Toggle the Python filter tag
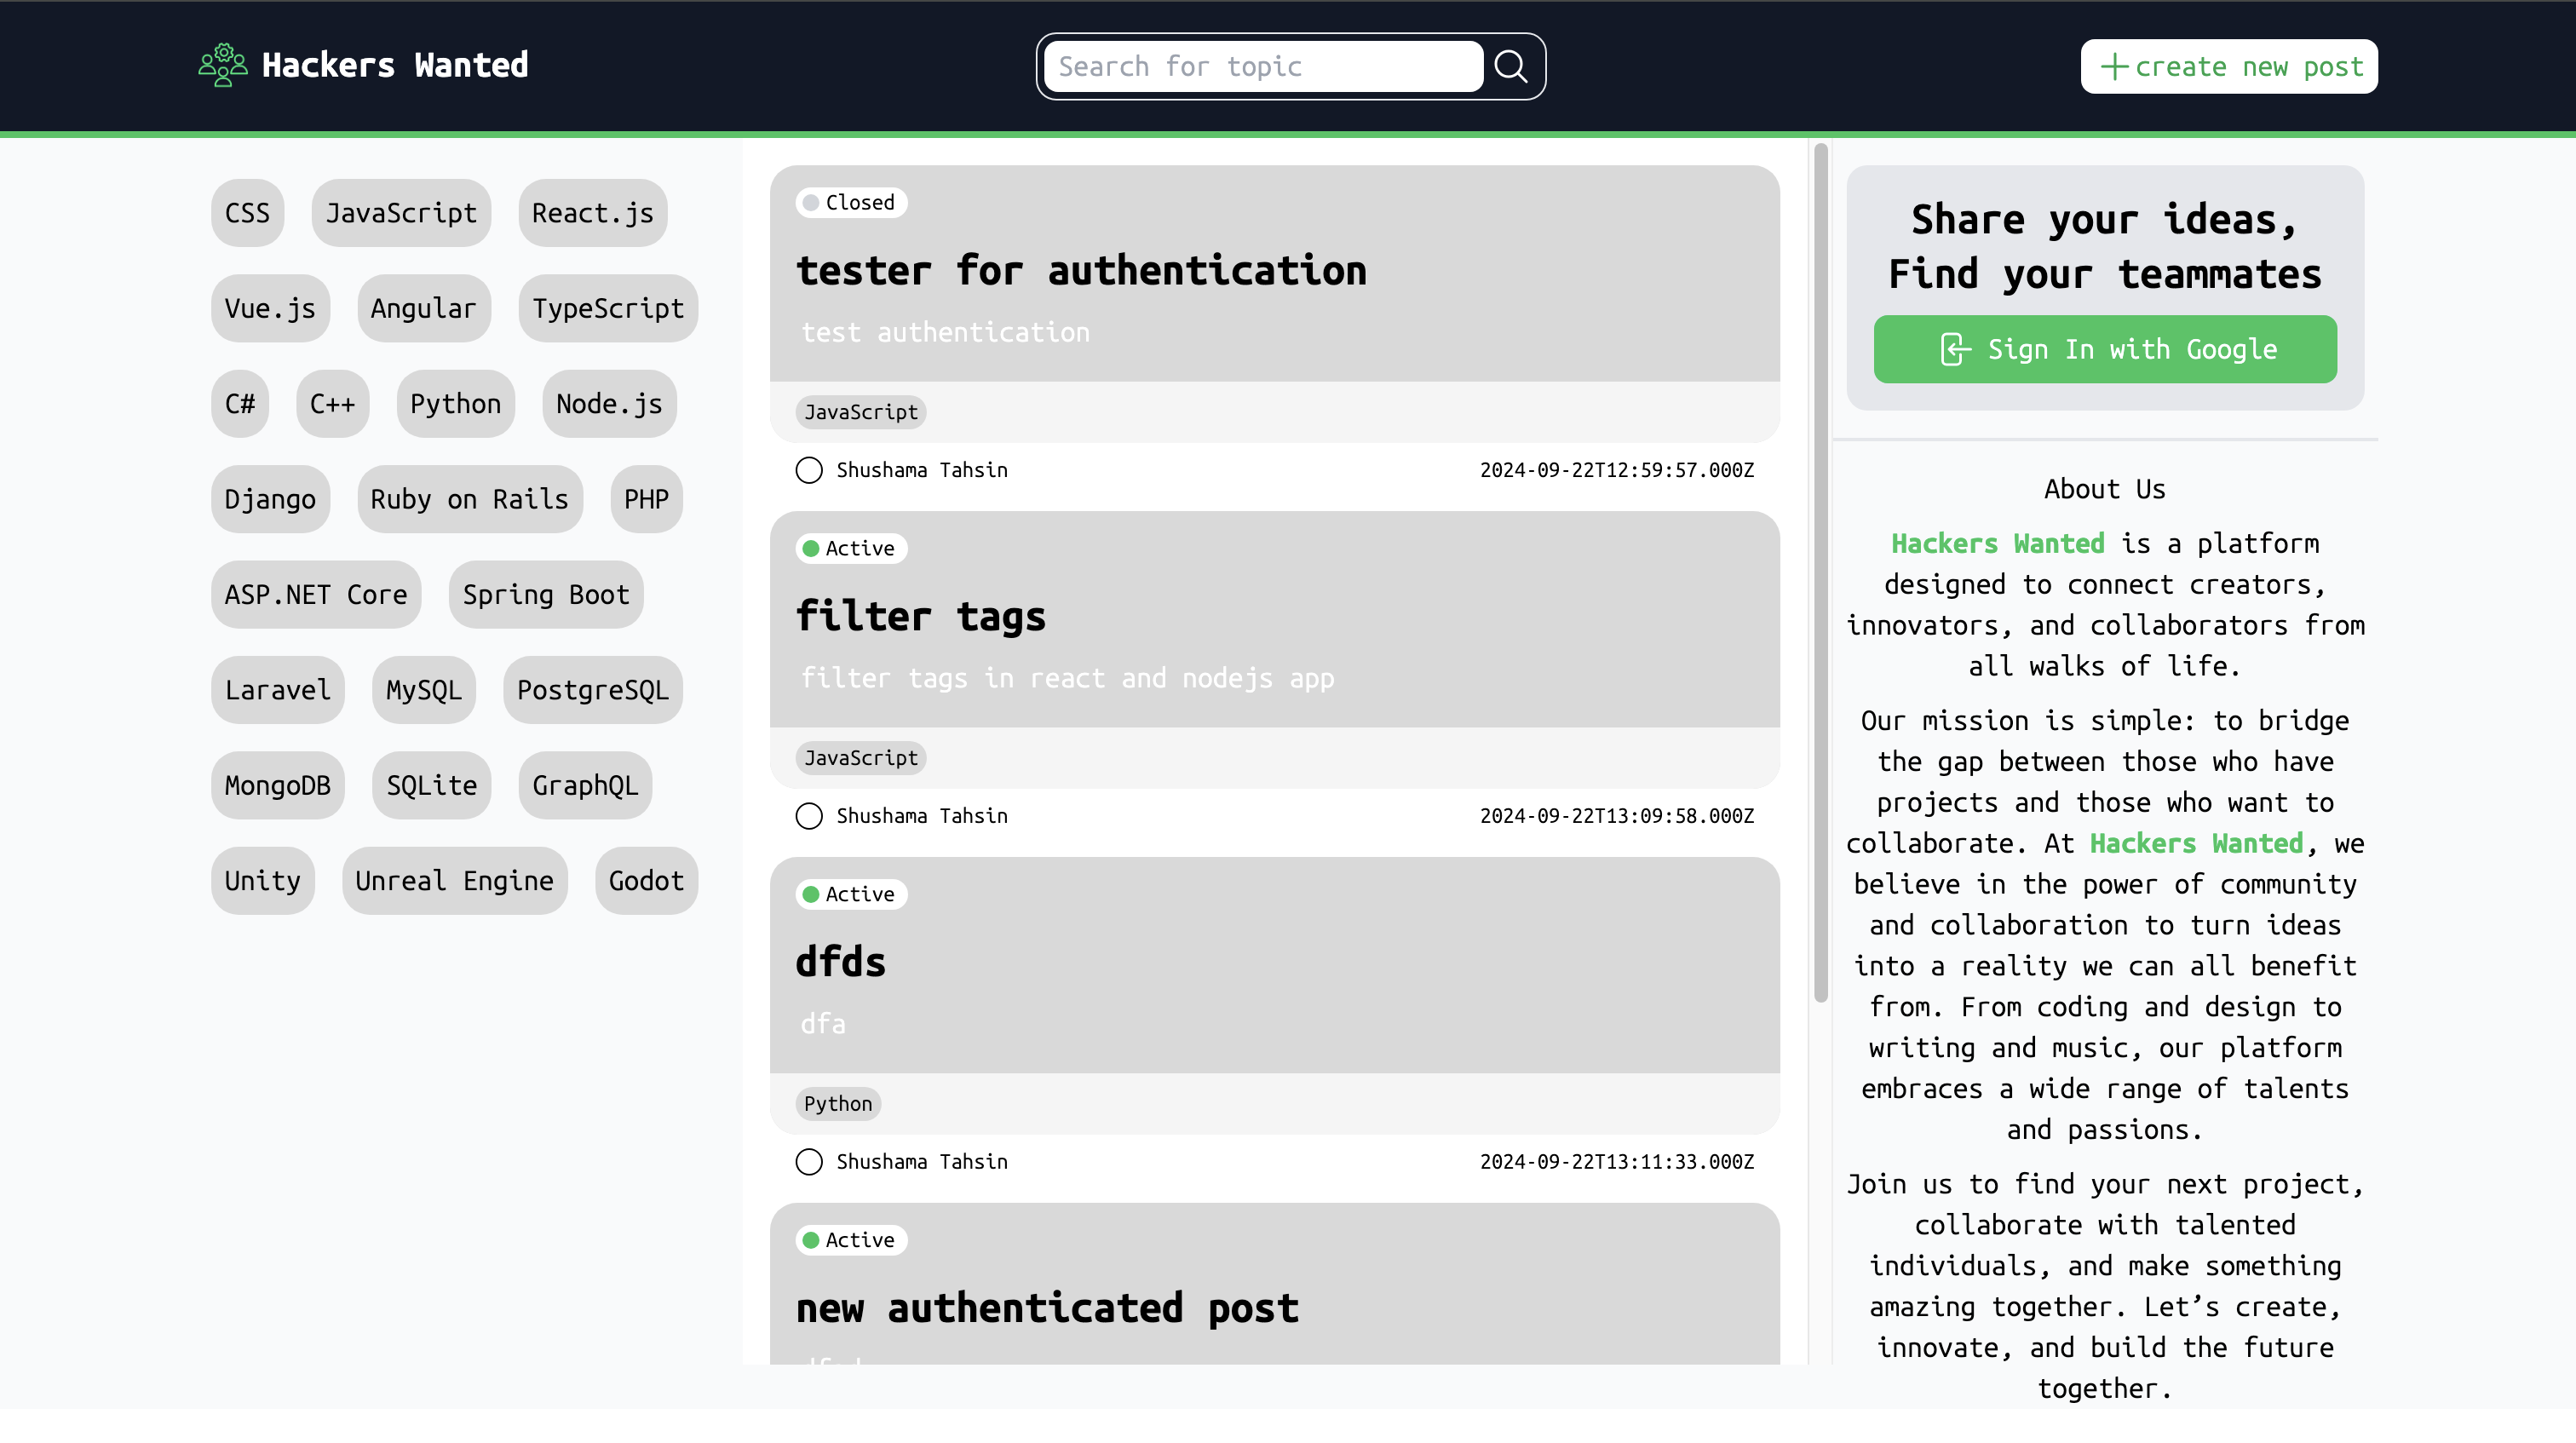2576x1443 pixels. pyautogui.click(x=455, y=404)
